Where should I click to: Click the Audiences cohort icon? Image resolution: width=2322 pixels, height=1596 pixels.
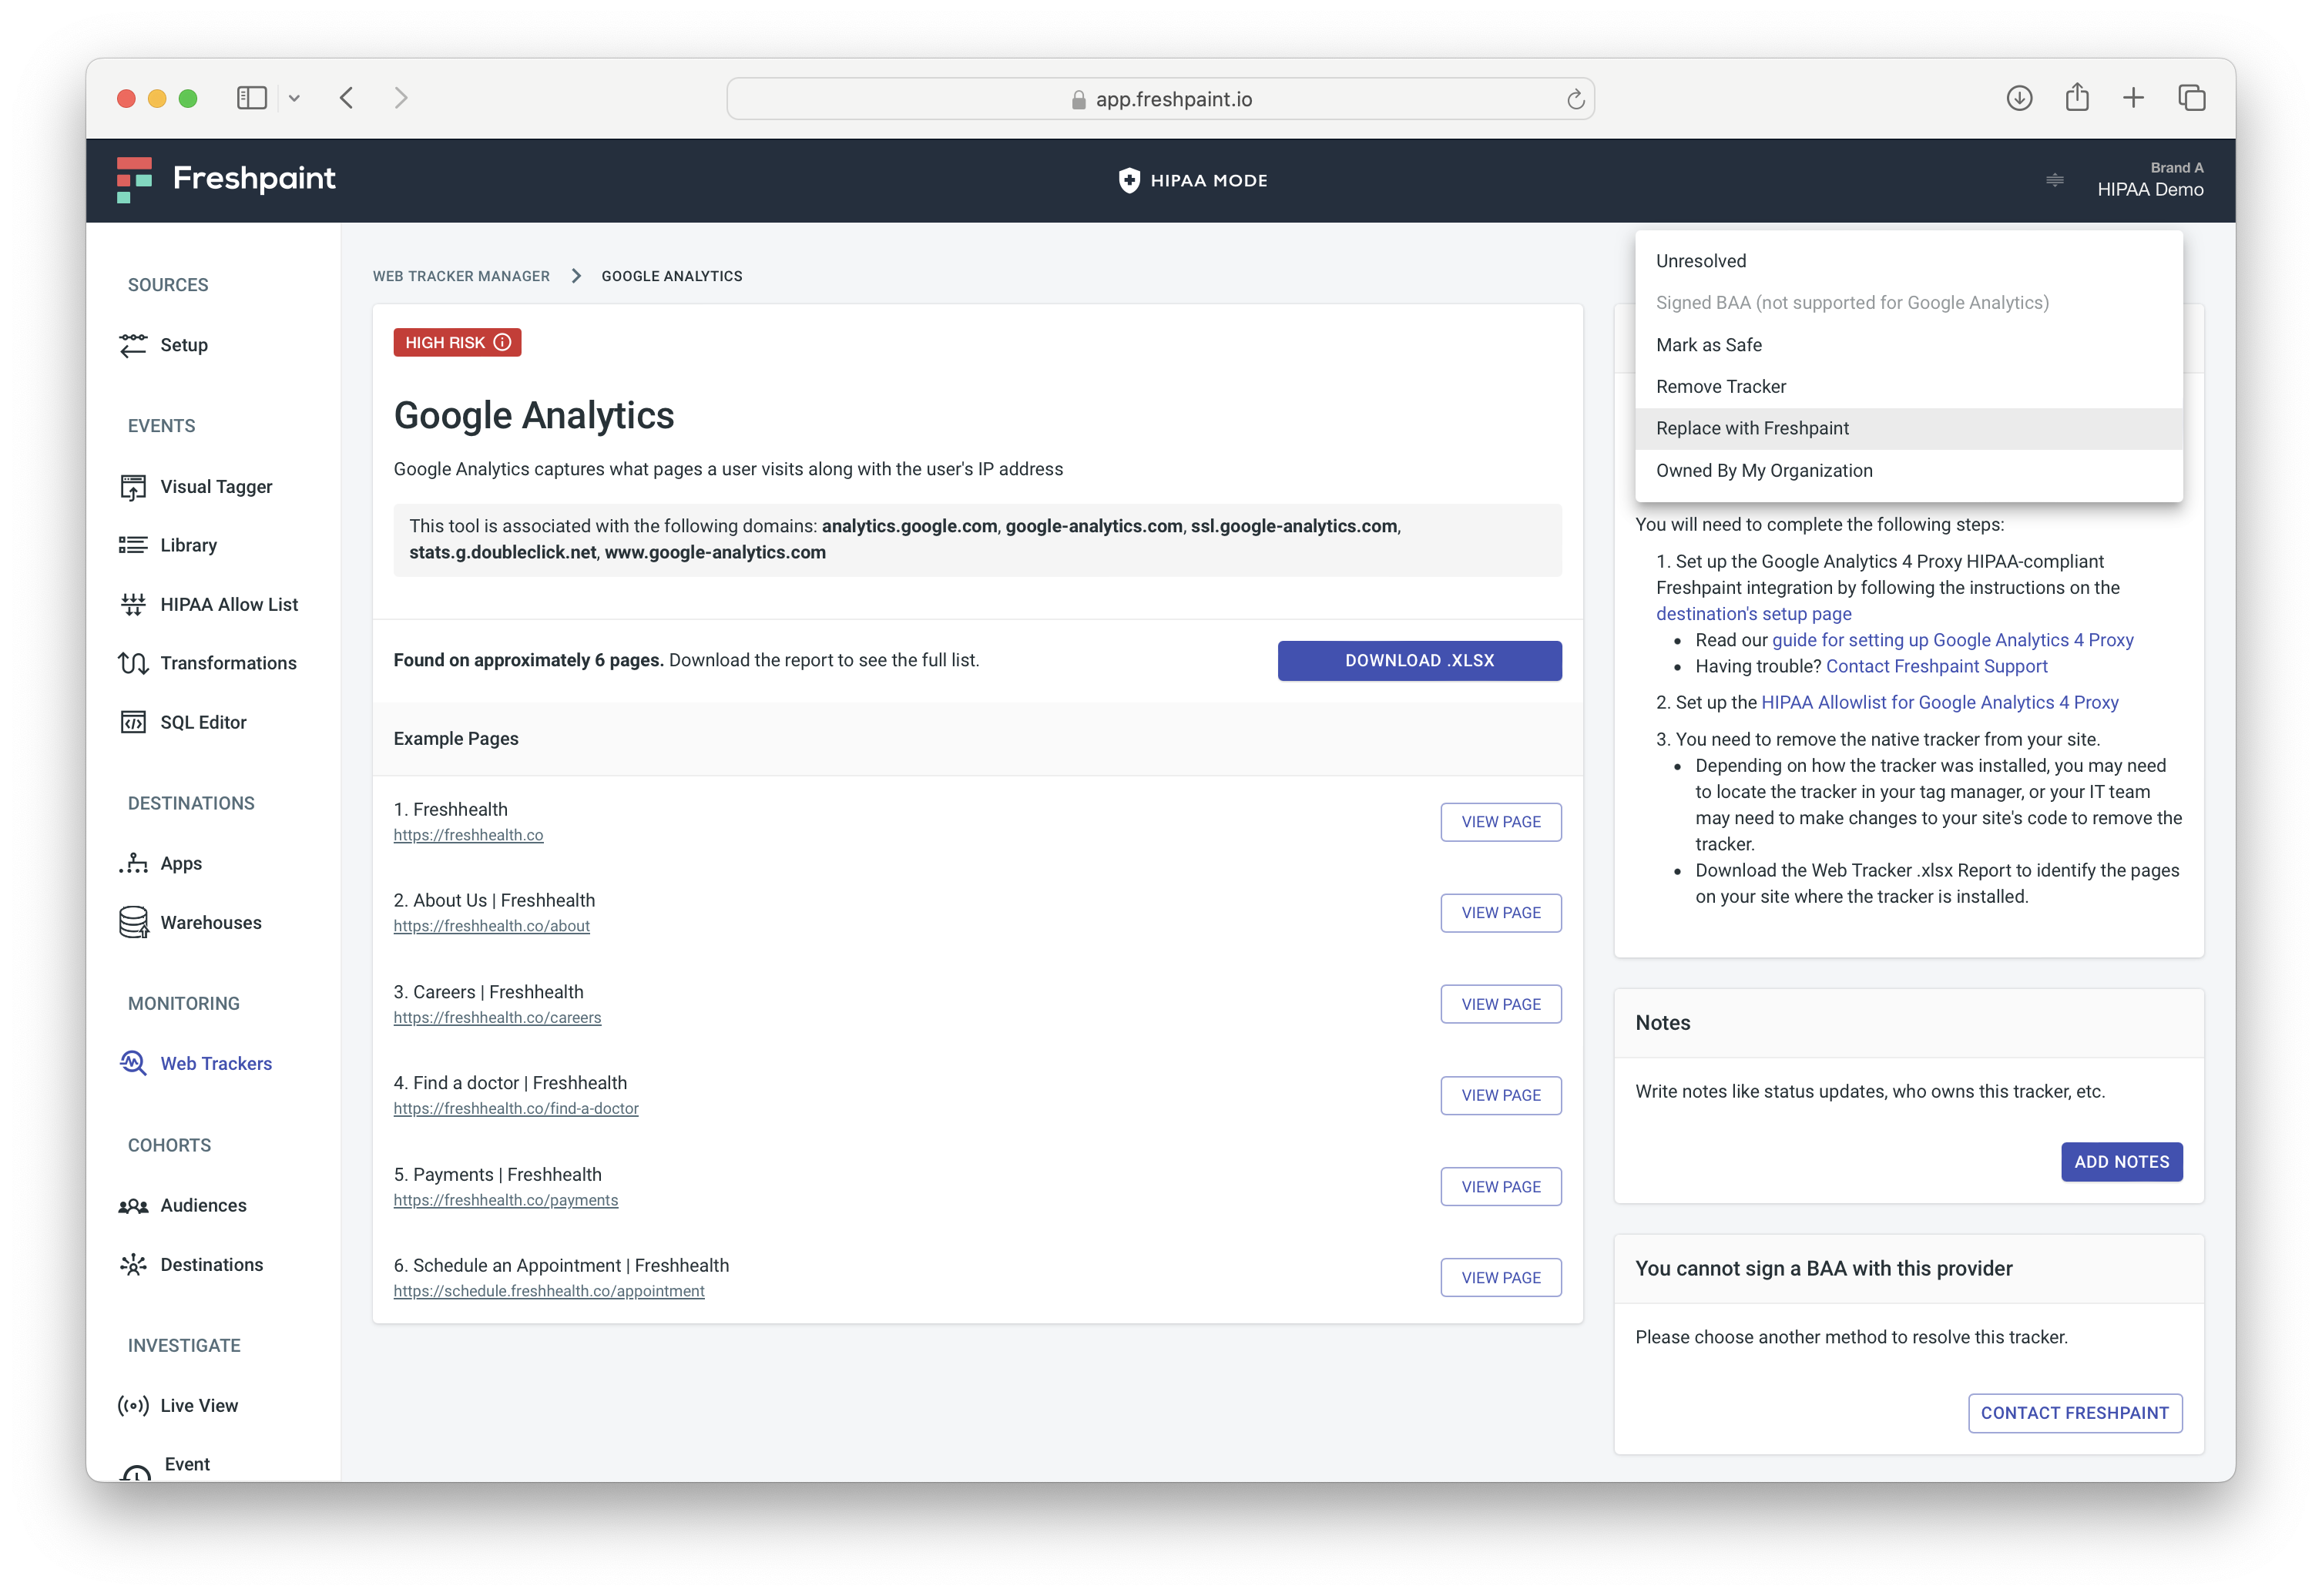click(x=133, y=1205)
